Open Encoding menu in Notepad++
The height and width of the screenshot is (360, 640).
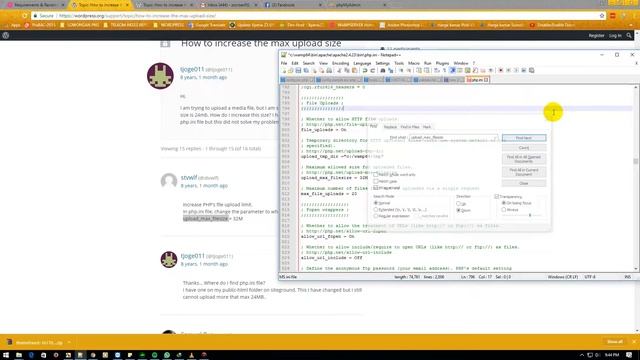pyautogui.click(x=340, y=64)
